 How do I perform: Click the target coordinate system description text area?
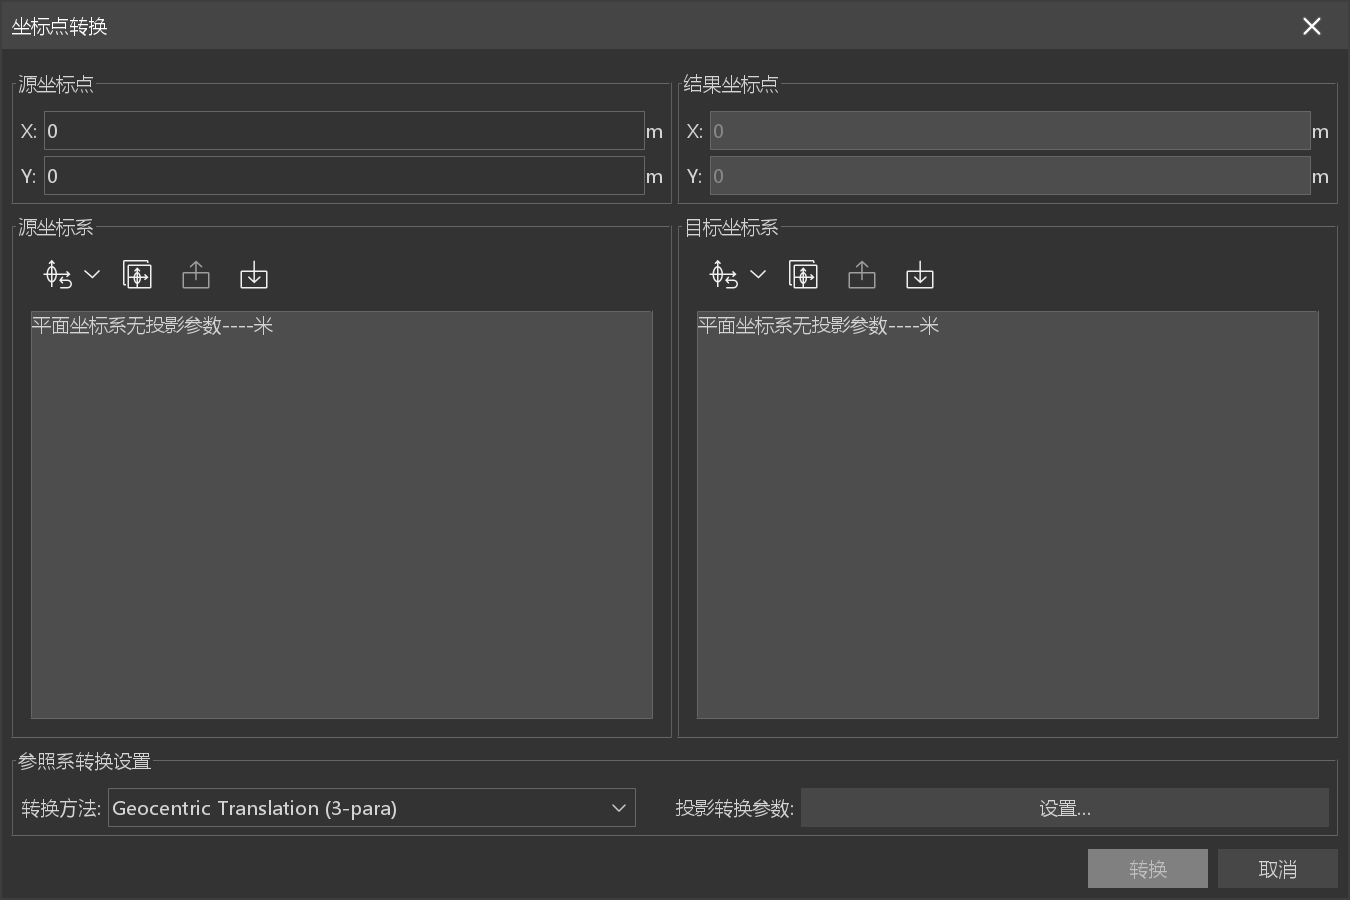pos(1007,515)
